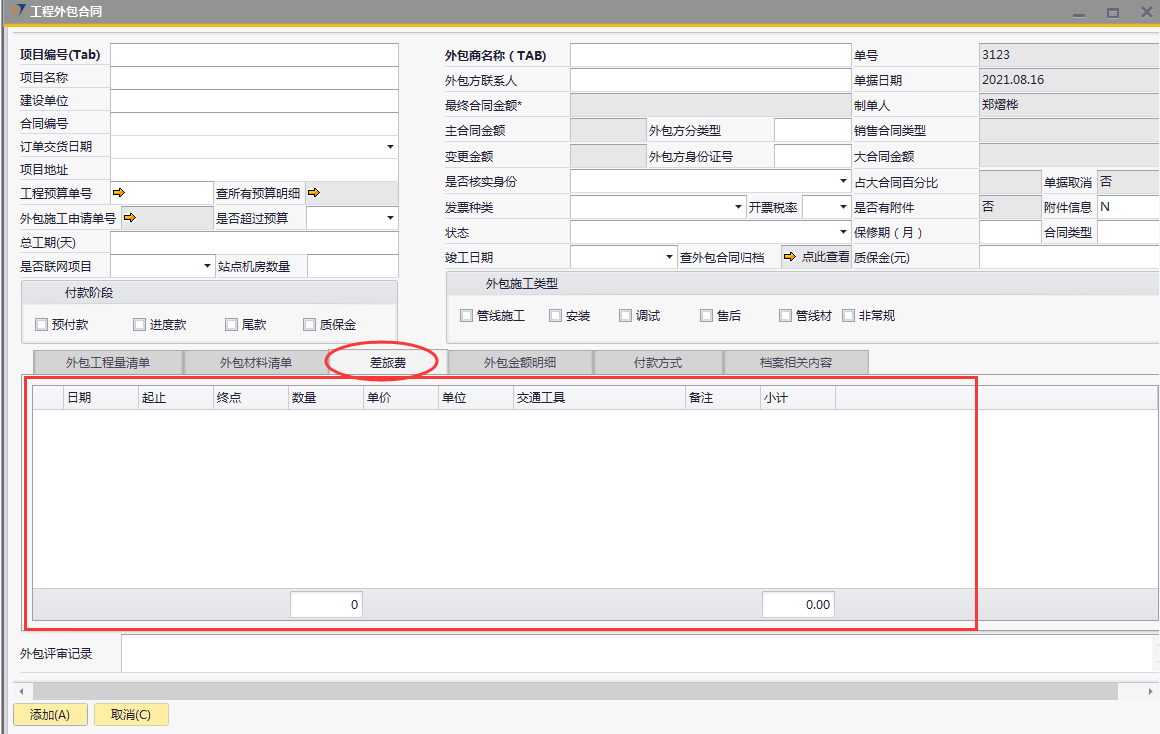1160x734 pixels.
Task: Open the 是否核实身份 dropdown
Action: click(843, 182)
